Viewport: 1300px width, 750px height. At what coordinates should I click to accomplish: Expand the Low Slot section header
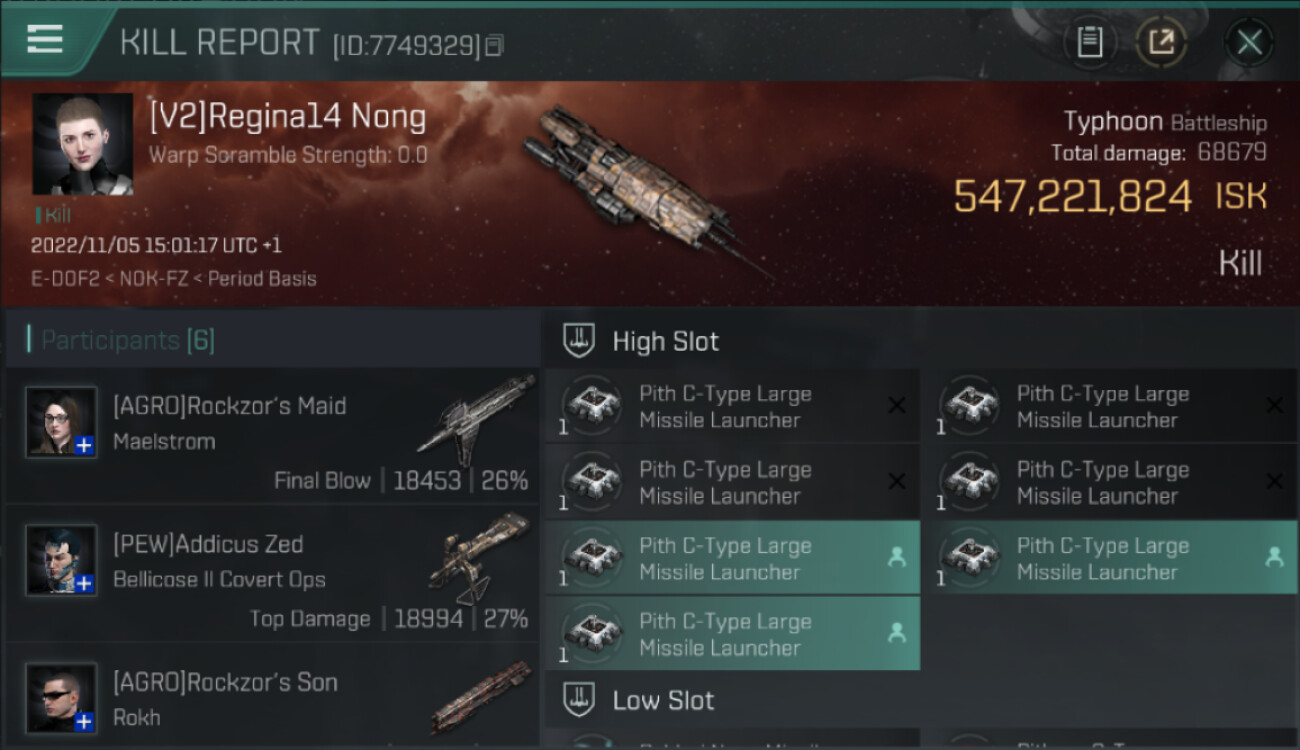(663, 700)
